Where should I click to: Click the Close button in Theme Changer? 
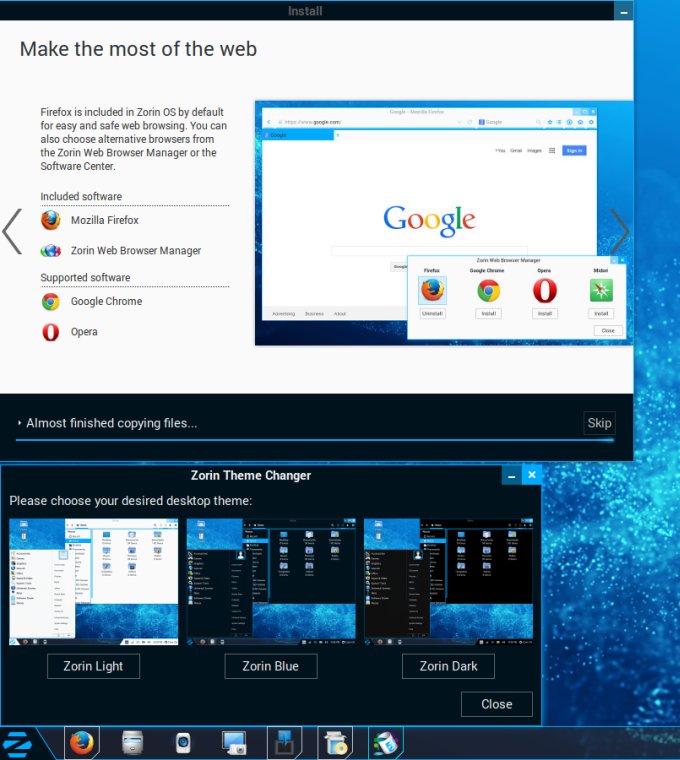tap(497, 704)
